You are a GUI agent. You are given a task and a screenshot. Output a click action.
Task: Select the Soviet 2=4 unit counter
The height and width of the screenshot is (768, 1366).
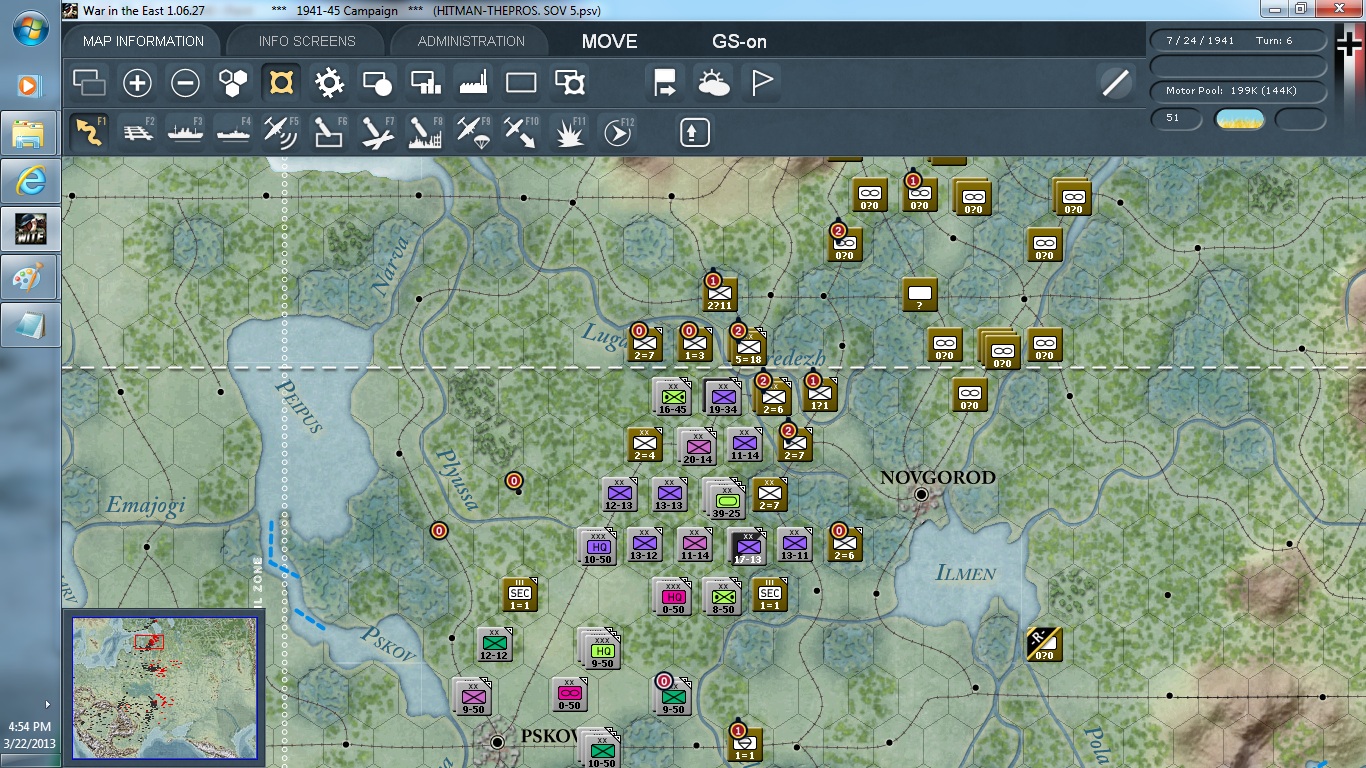(645, 444)
